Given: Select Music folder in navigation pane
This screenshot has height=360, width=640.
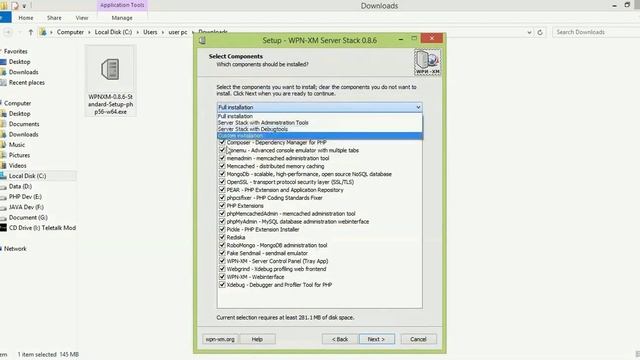Looking at the screenshot, I should 17,145.
